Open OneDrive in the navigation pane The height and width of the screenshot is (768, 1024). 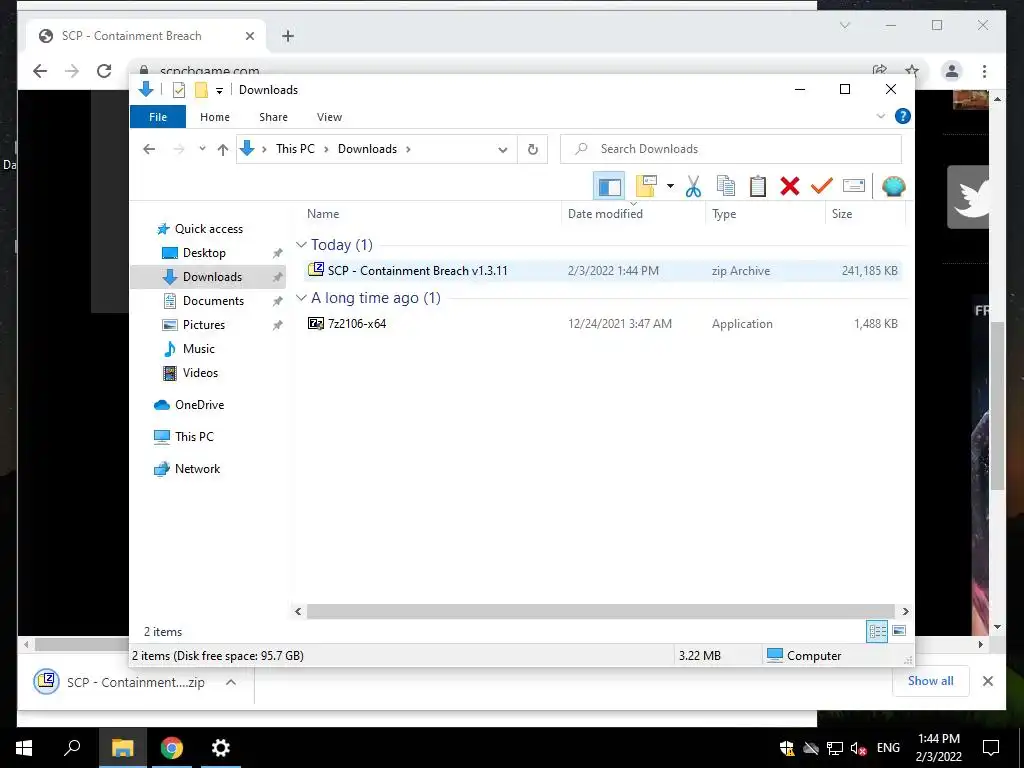coord(199,405)
